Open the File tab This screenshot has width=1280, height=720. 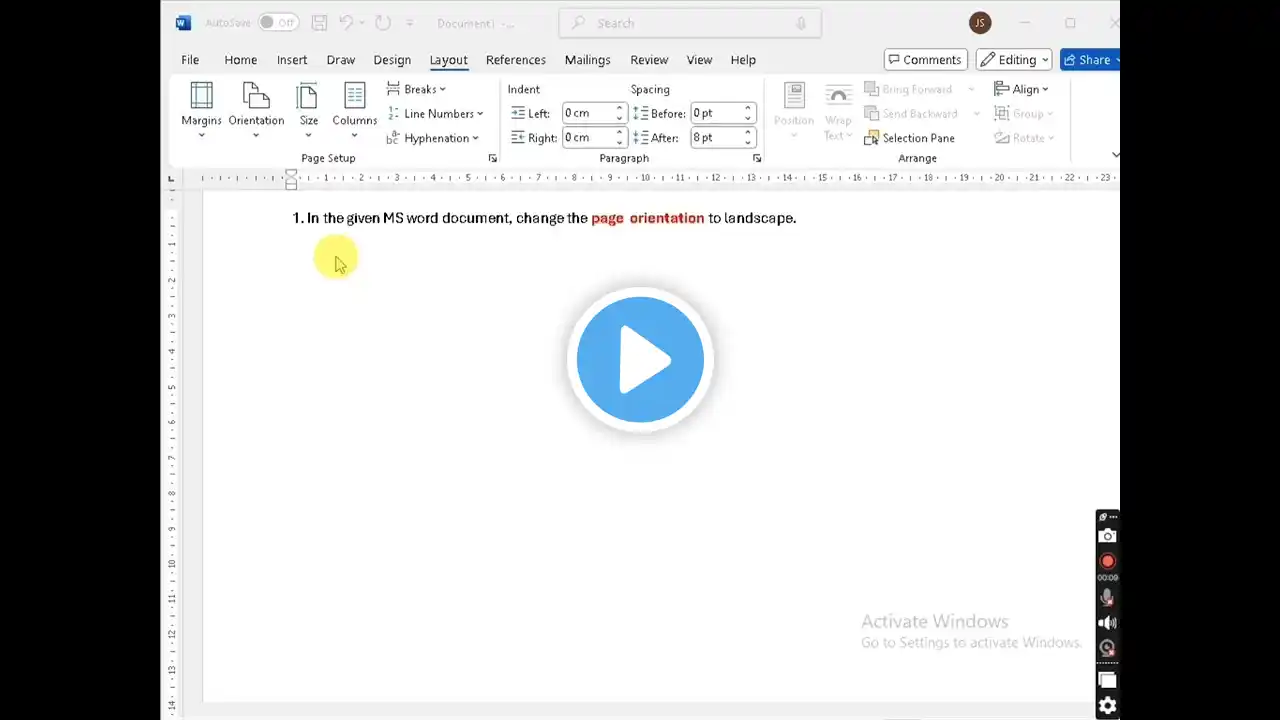tap(190, 60)
